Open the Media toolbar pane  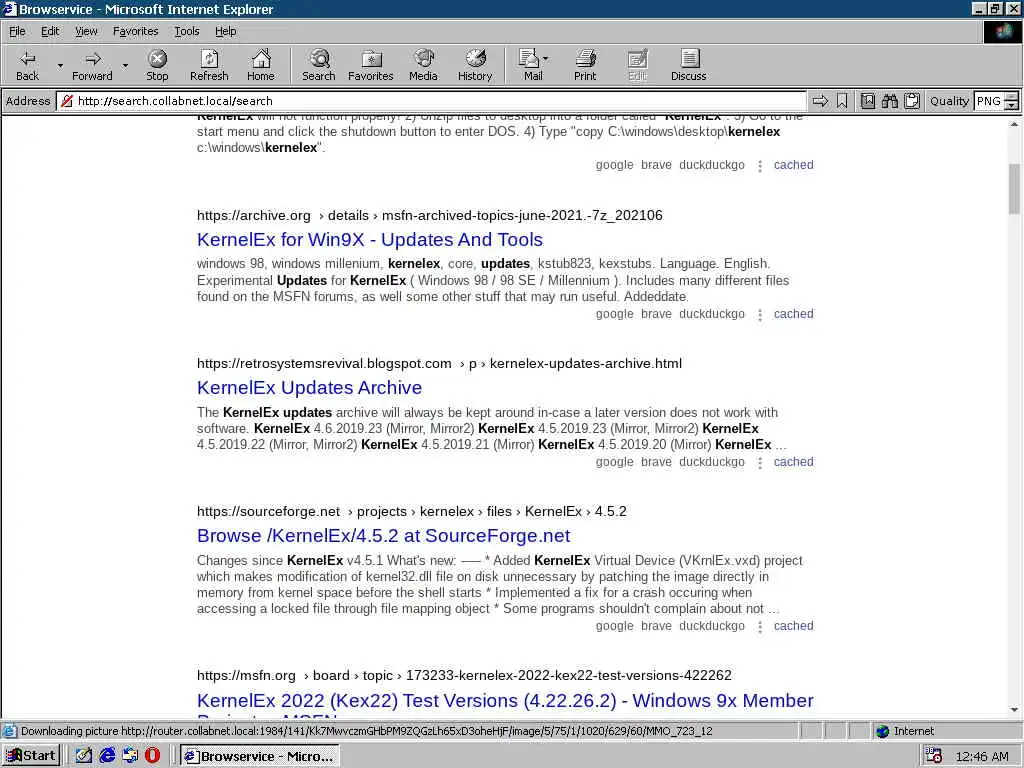pyautogui.click(x=423, y=65)
